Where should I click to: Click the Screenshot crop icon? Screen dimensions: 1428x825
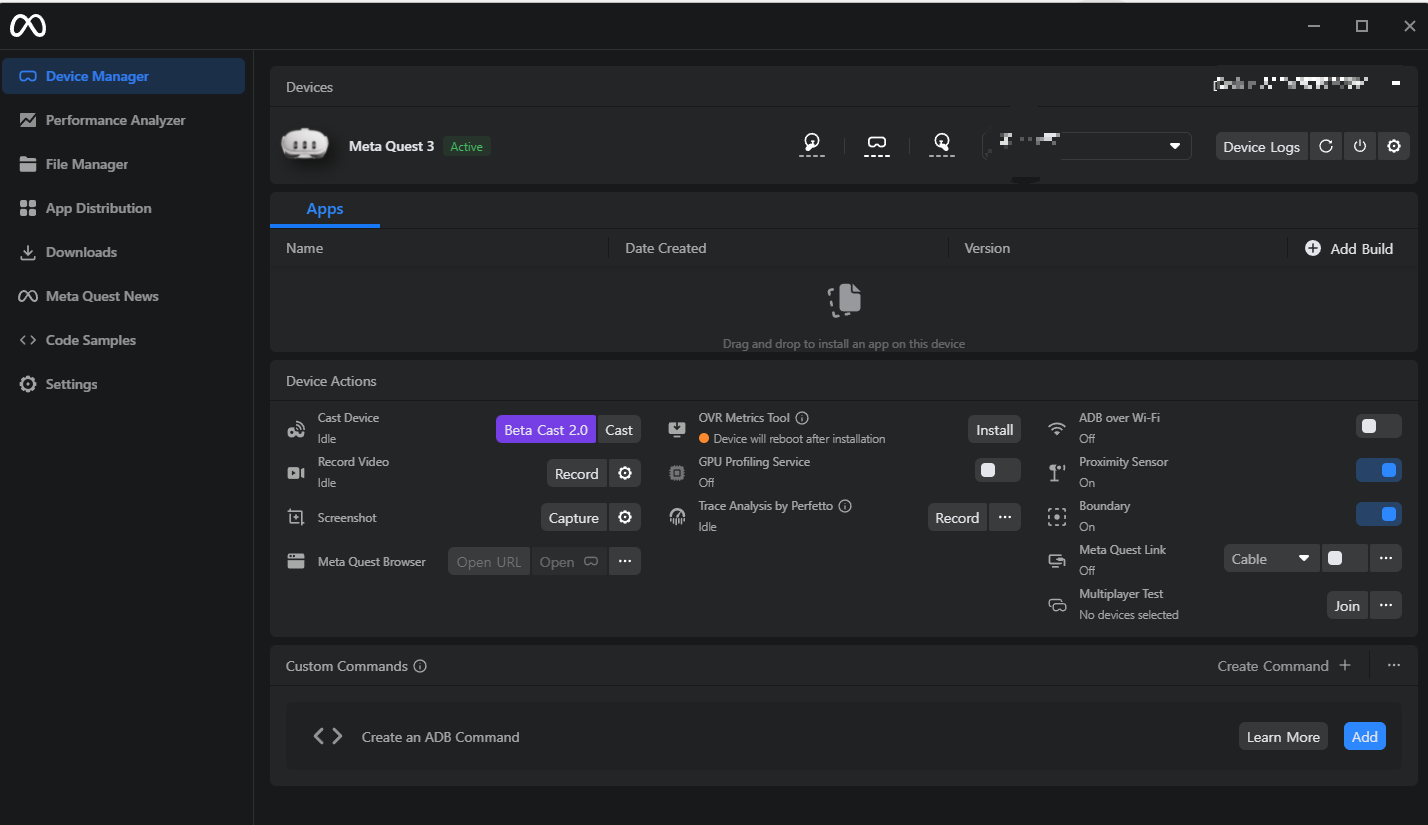pyautogui.click(x=296, y=518)
